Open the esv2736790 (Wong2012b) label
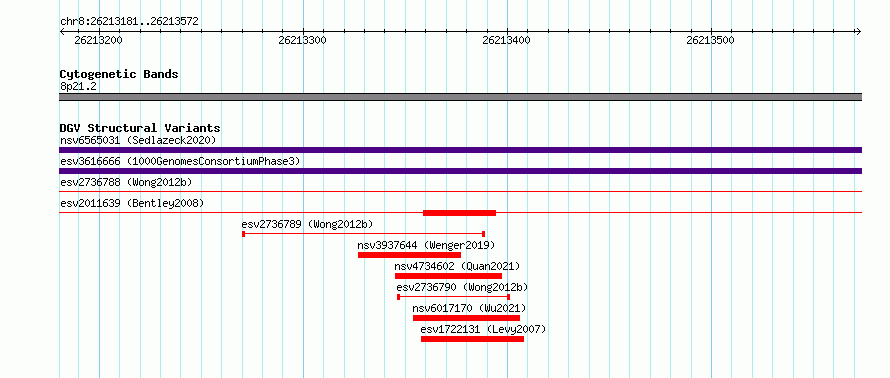 point(462,287)
